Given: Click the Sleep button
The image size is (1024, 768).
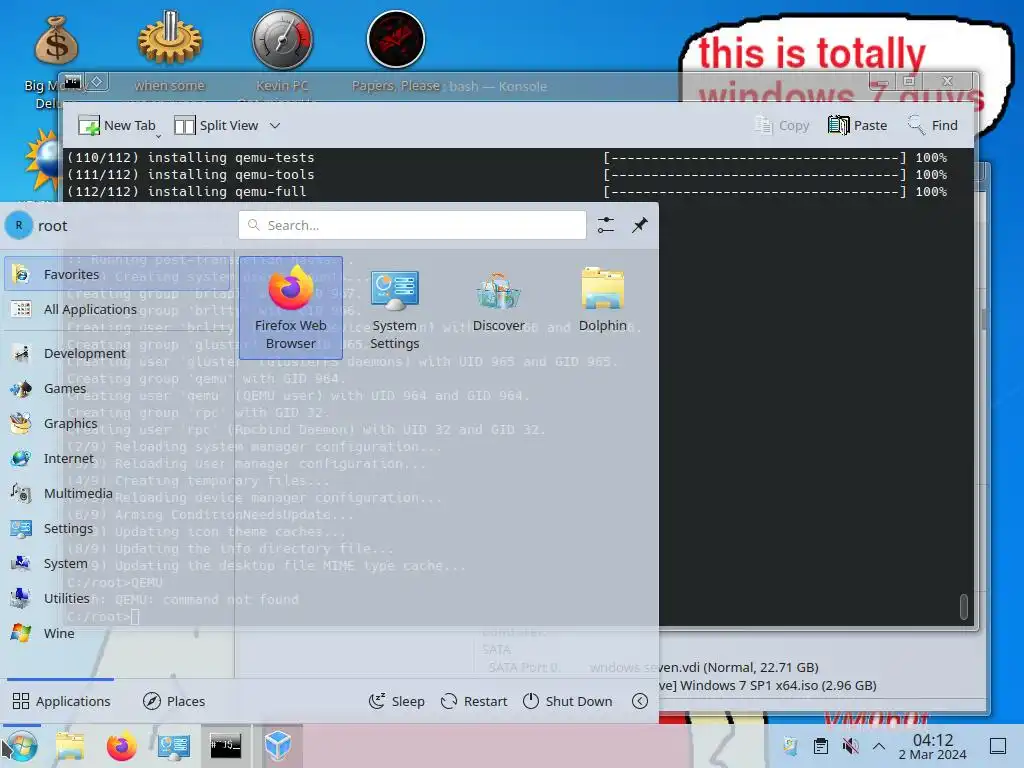Looking at the screenshot, I should pos(396,701).
